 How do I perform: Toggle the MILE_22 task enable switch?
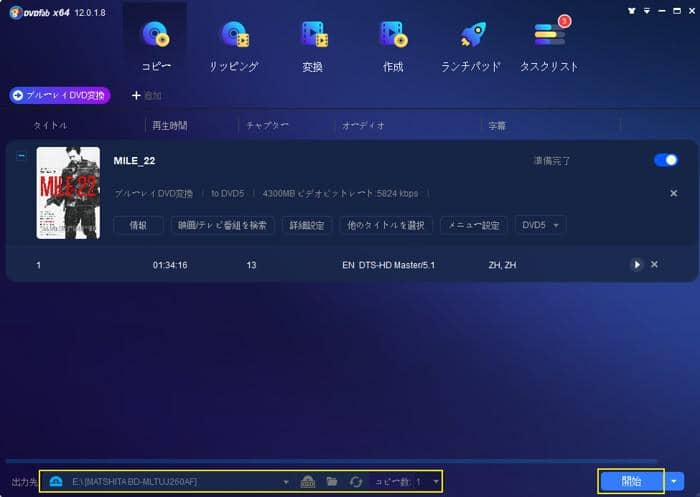click(666, 160)
